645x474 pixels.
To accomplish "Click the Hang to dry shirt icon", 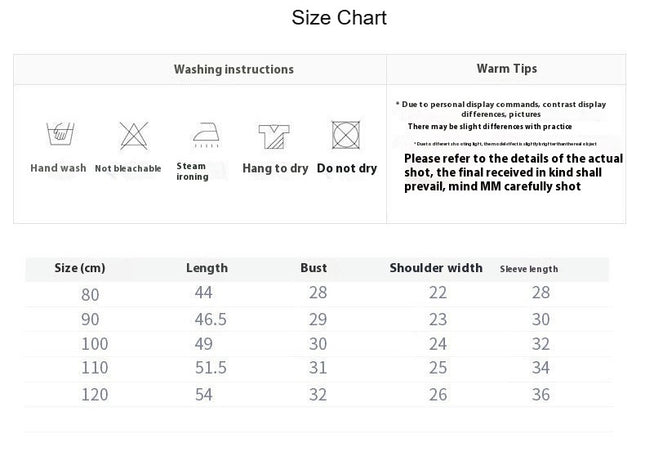I will (x=274, y=136).
